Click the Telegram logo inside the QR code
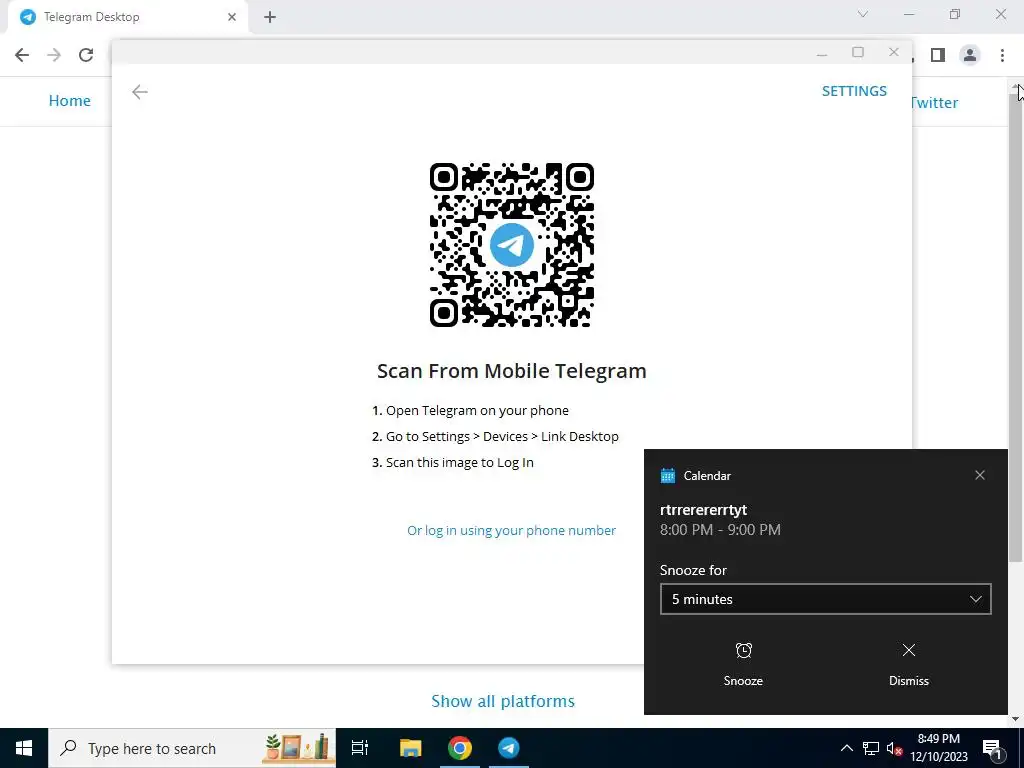Viewport: 1024px width, 768px height. coord(511,245)
